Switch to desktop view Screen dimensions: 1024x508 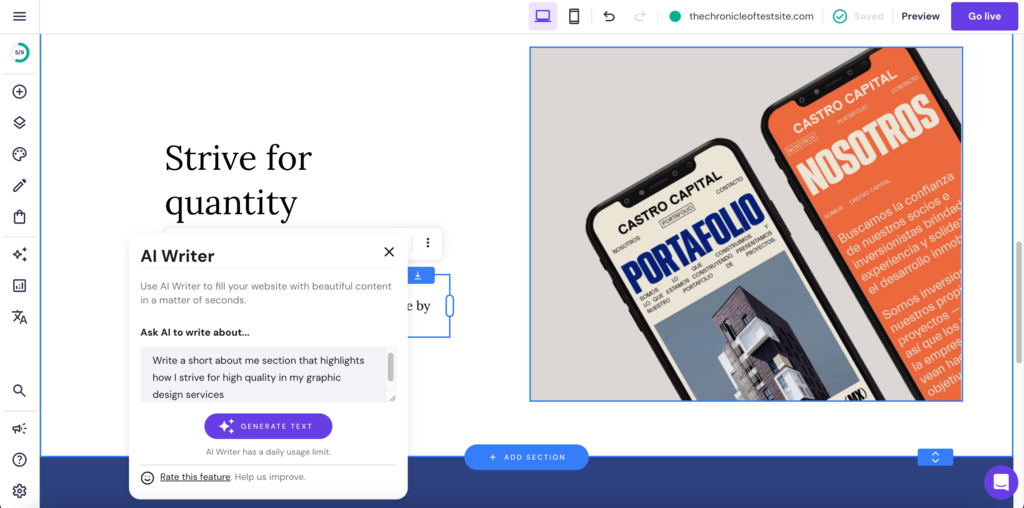point(543,16)
